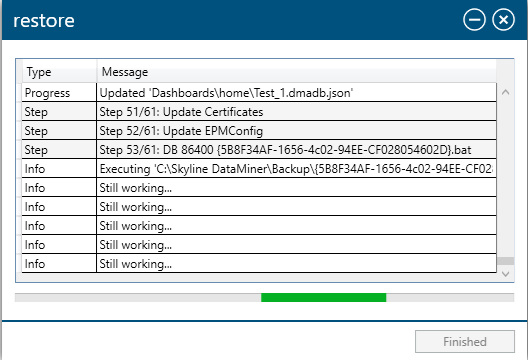Click the scrollbar track above the thumb

pos(505,178)
